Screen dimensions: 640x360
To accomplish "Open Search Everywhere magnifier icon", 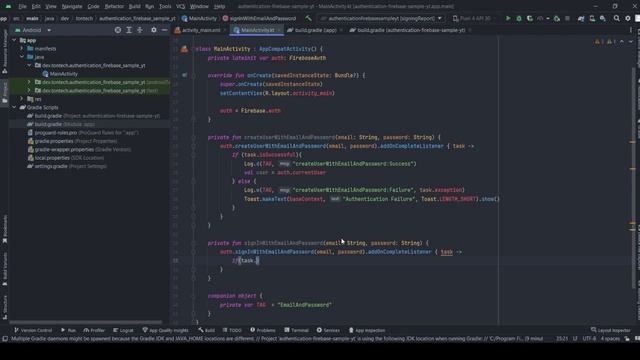I will 617,18.
